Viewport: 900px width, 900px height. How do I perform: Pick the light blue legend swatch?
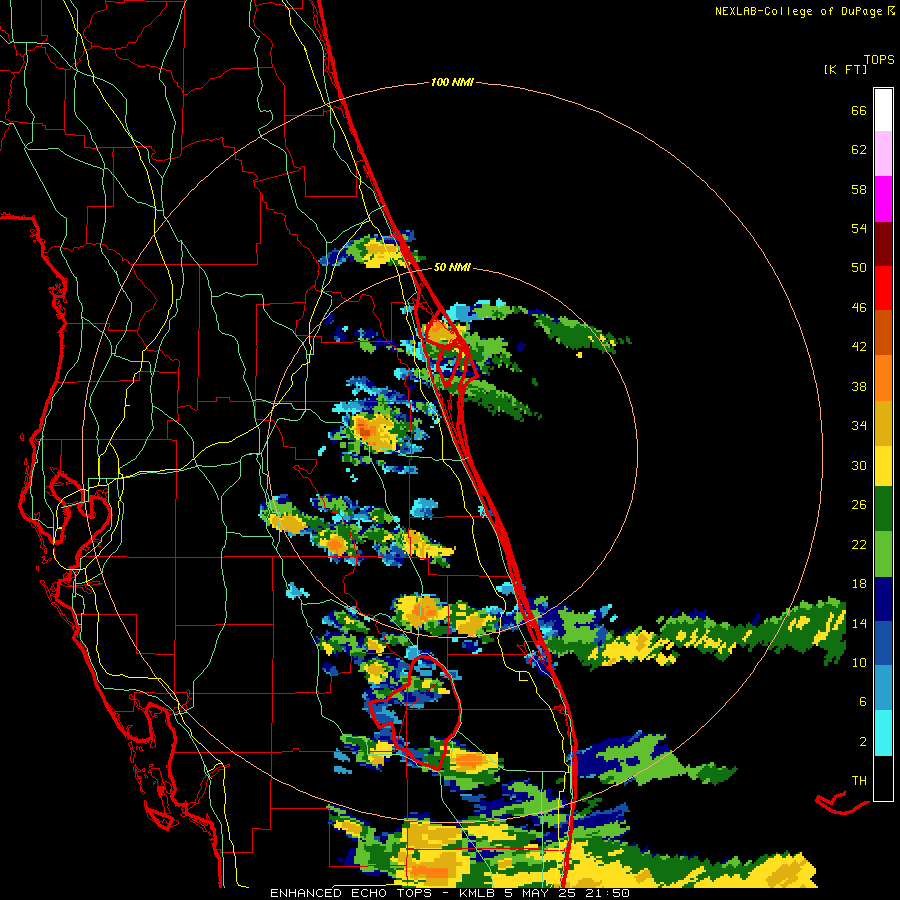pos(883,688)
